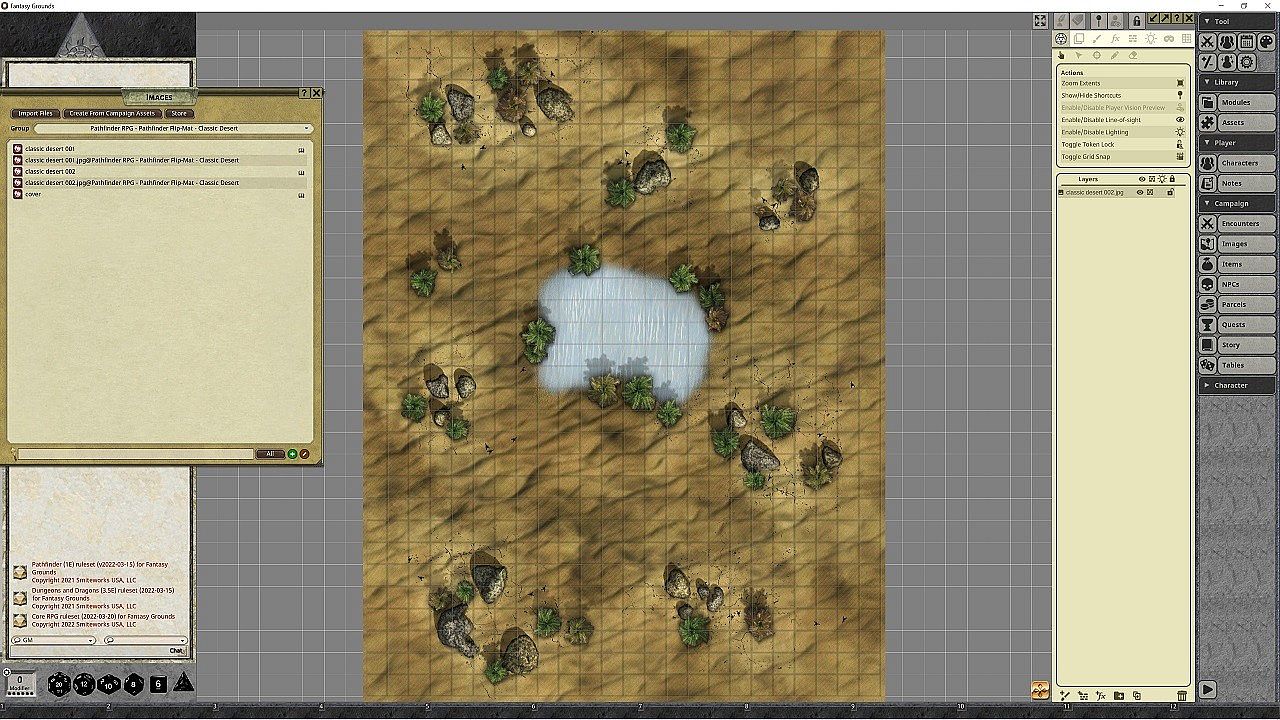Open the Assets library entry
The width and height of the screenshot is (1280, 720).
pyautogui.click(x=1247, y=123)
